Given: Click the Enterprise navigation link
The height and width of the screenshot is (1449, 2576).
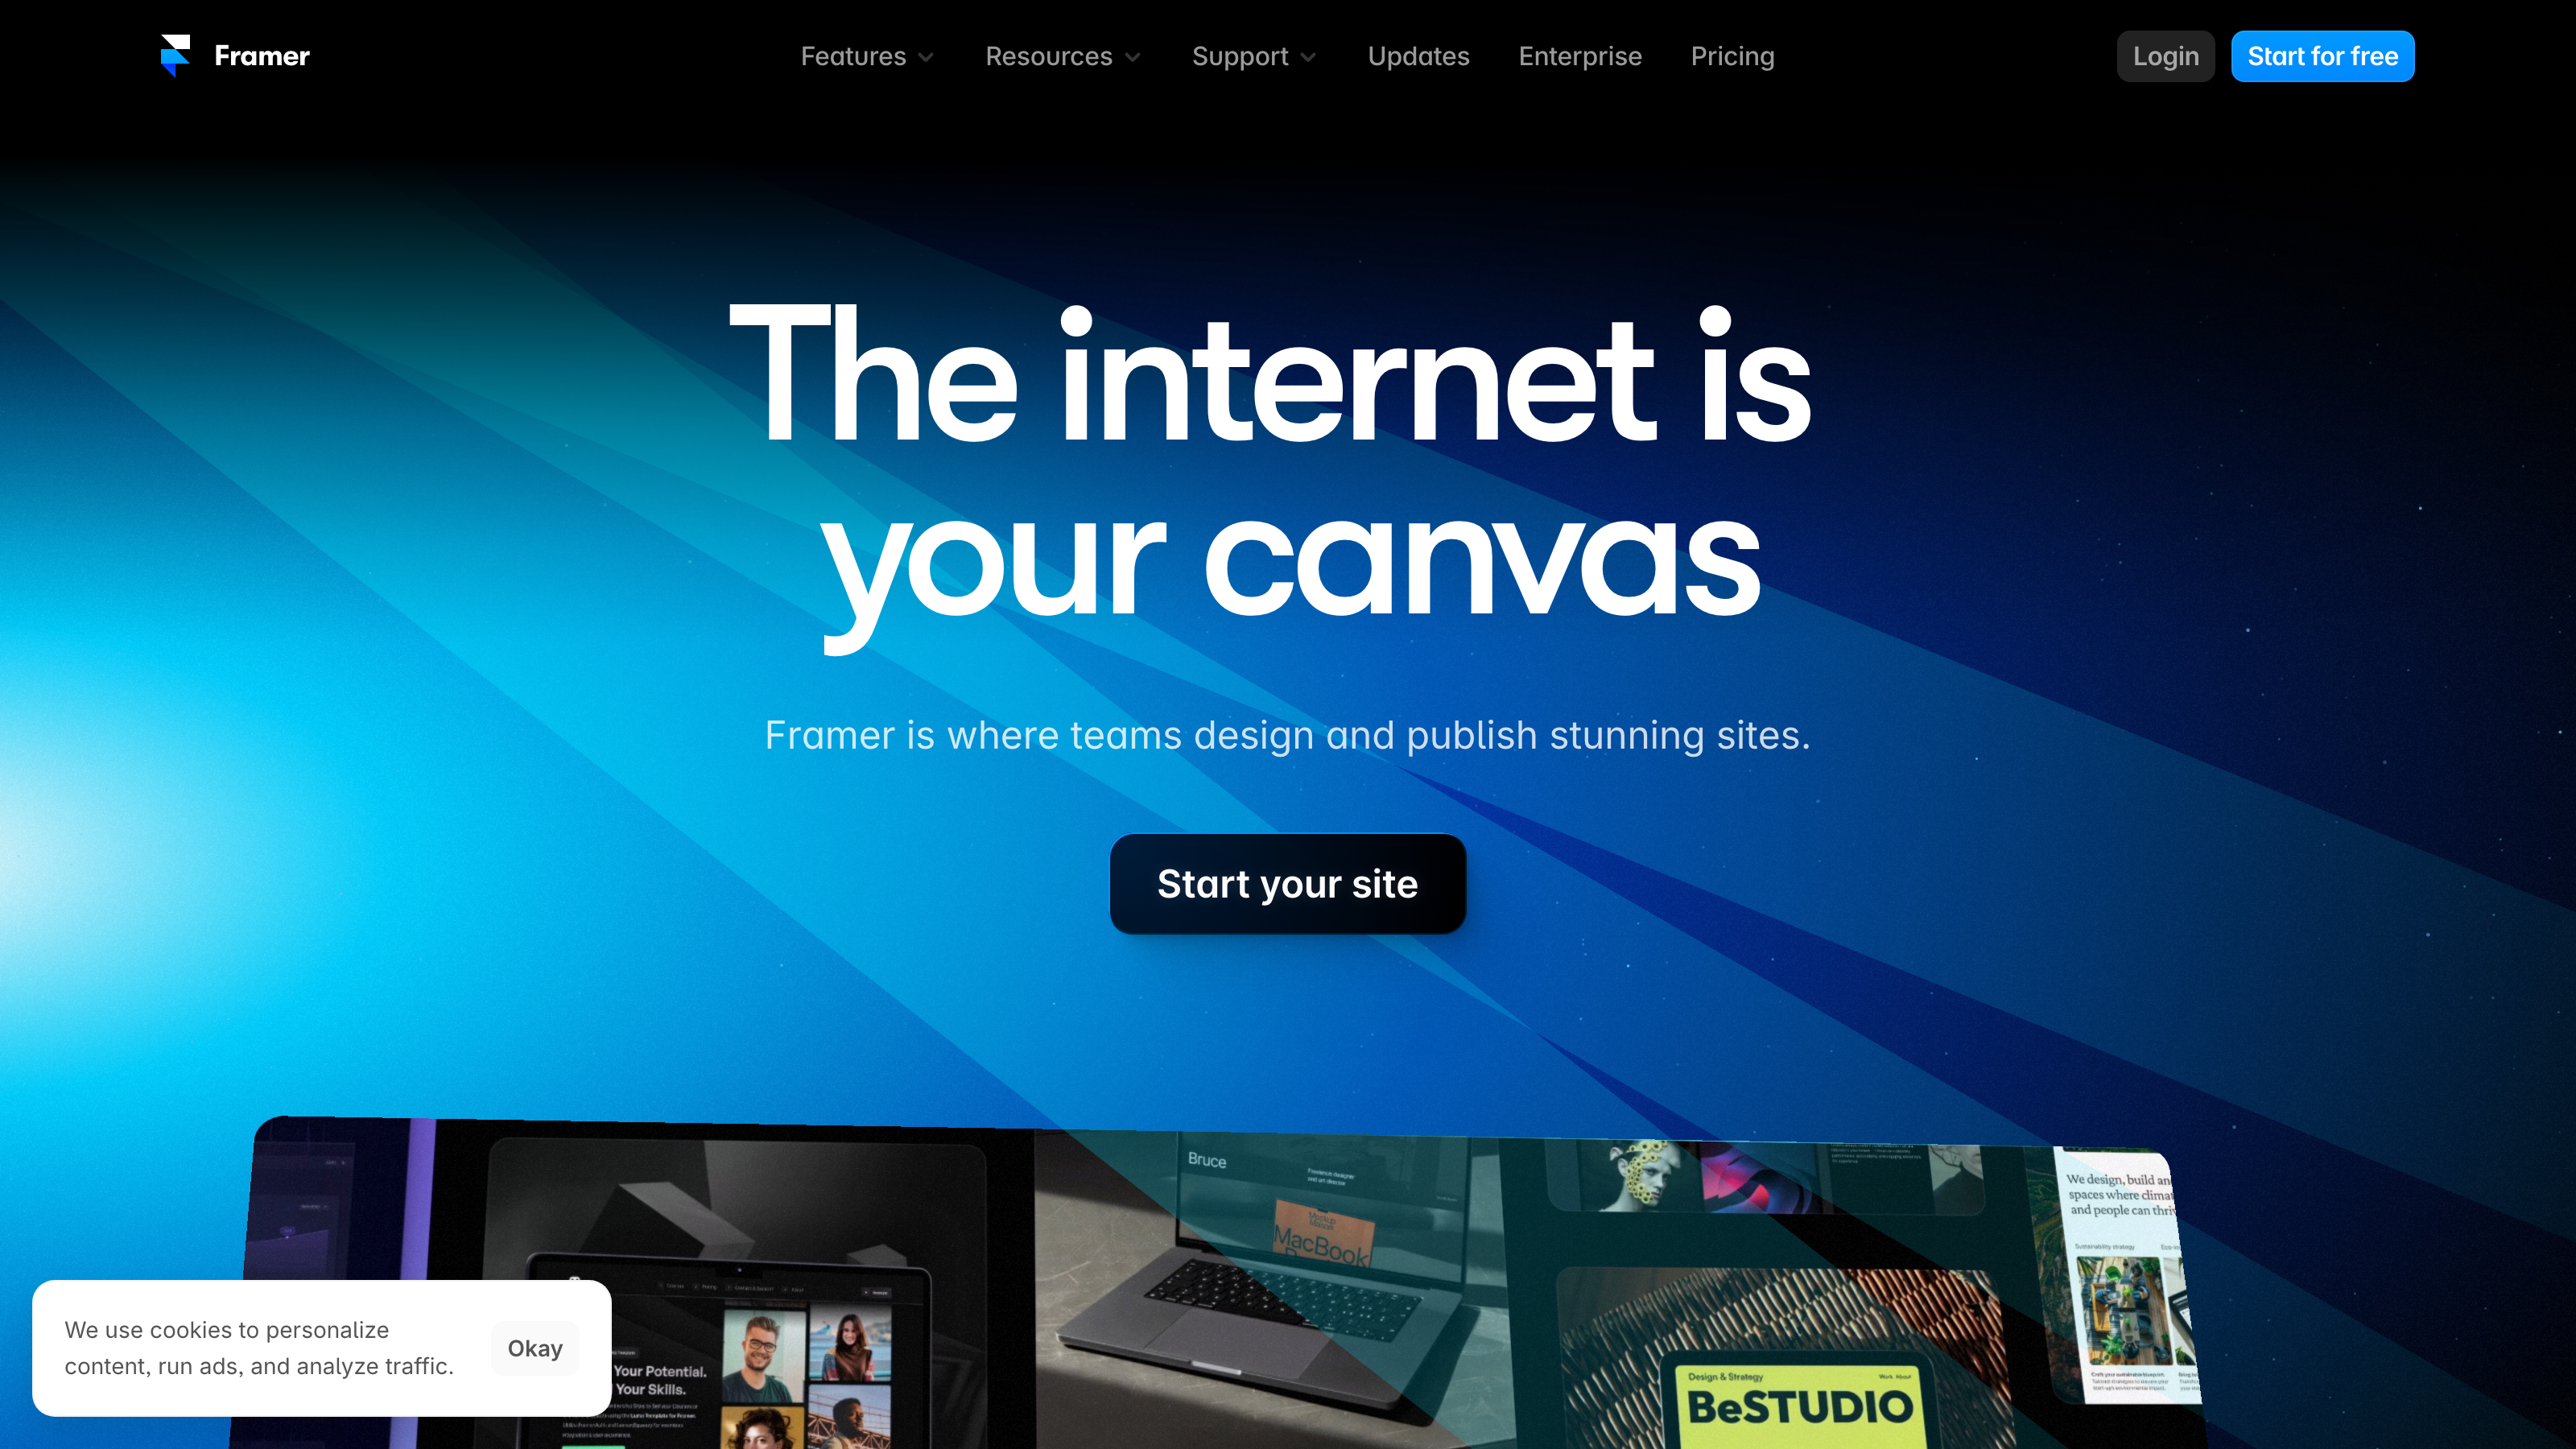Looking at the screenshot, I should pyautogui.click(x=1580, y=56).
